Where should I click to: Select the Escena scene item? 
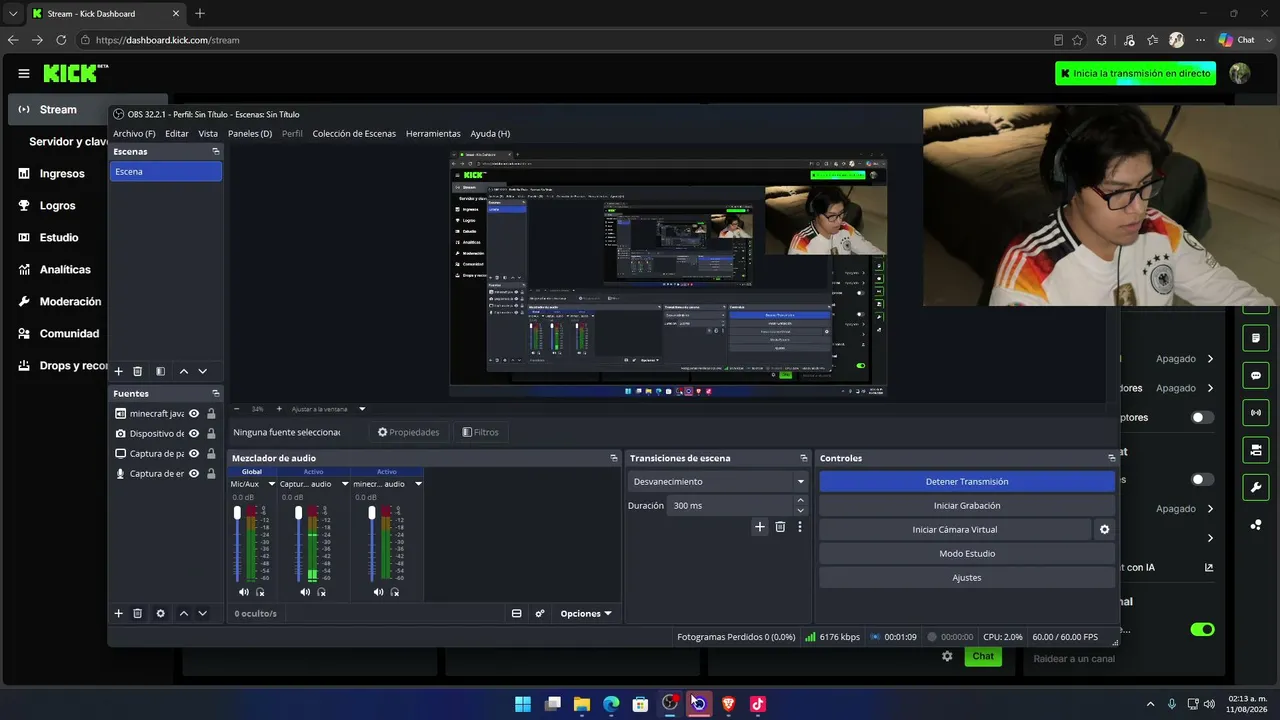click(x=166, y=172)
